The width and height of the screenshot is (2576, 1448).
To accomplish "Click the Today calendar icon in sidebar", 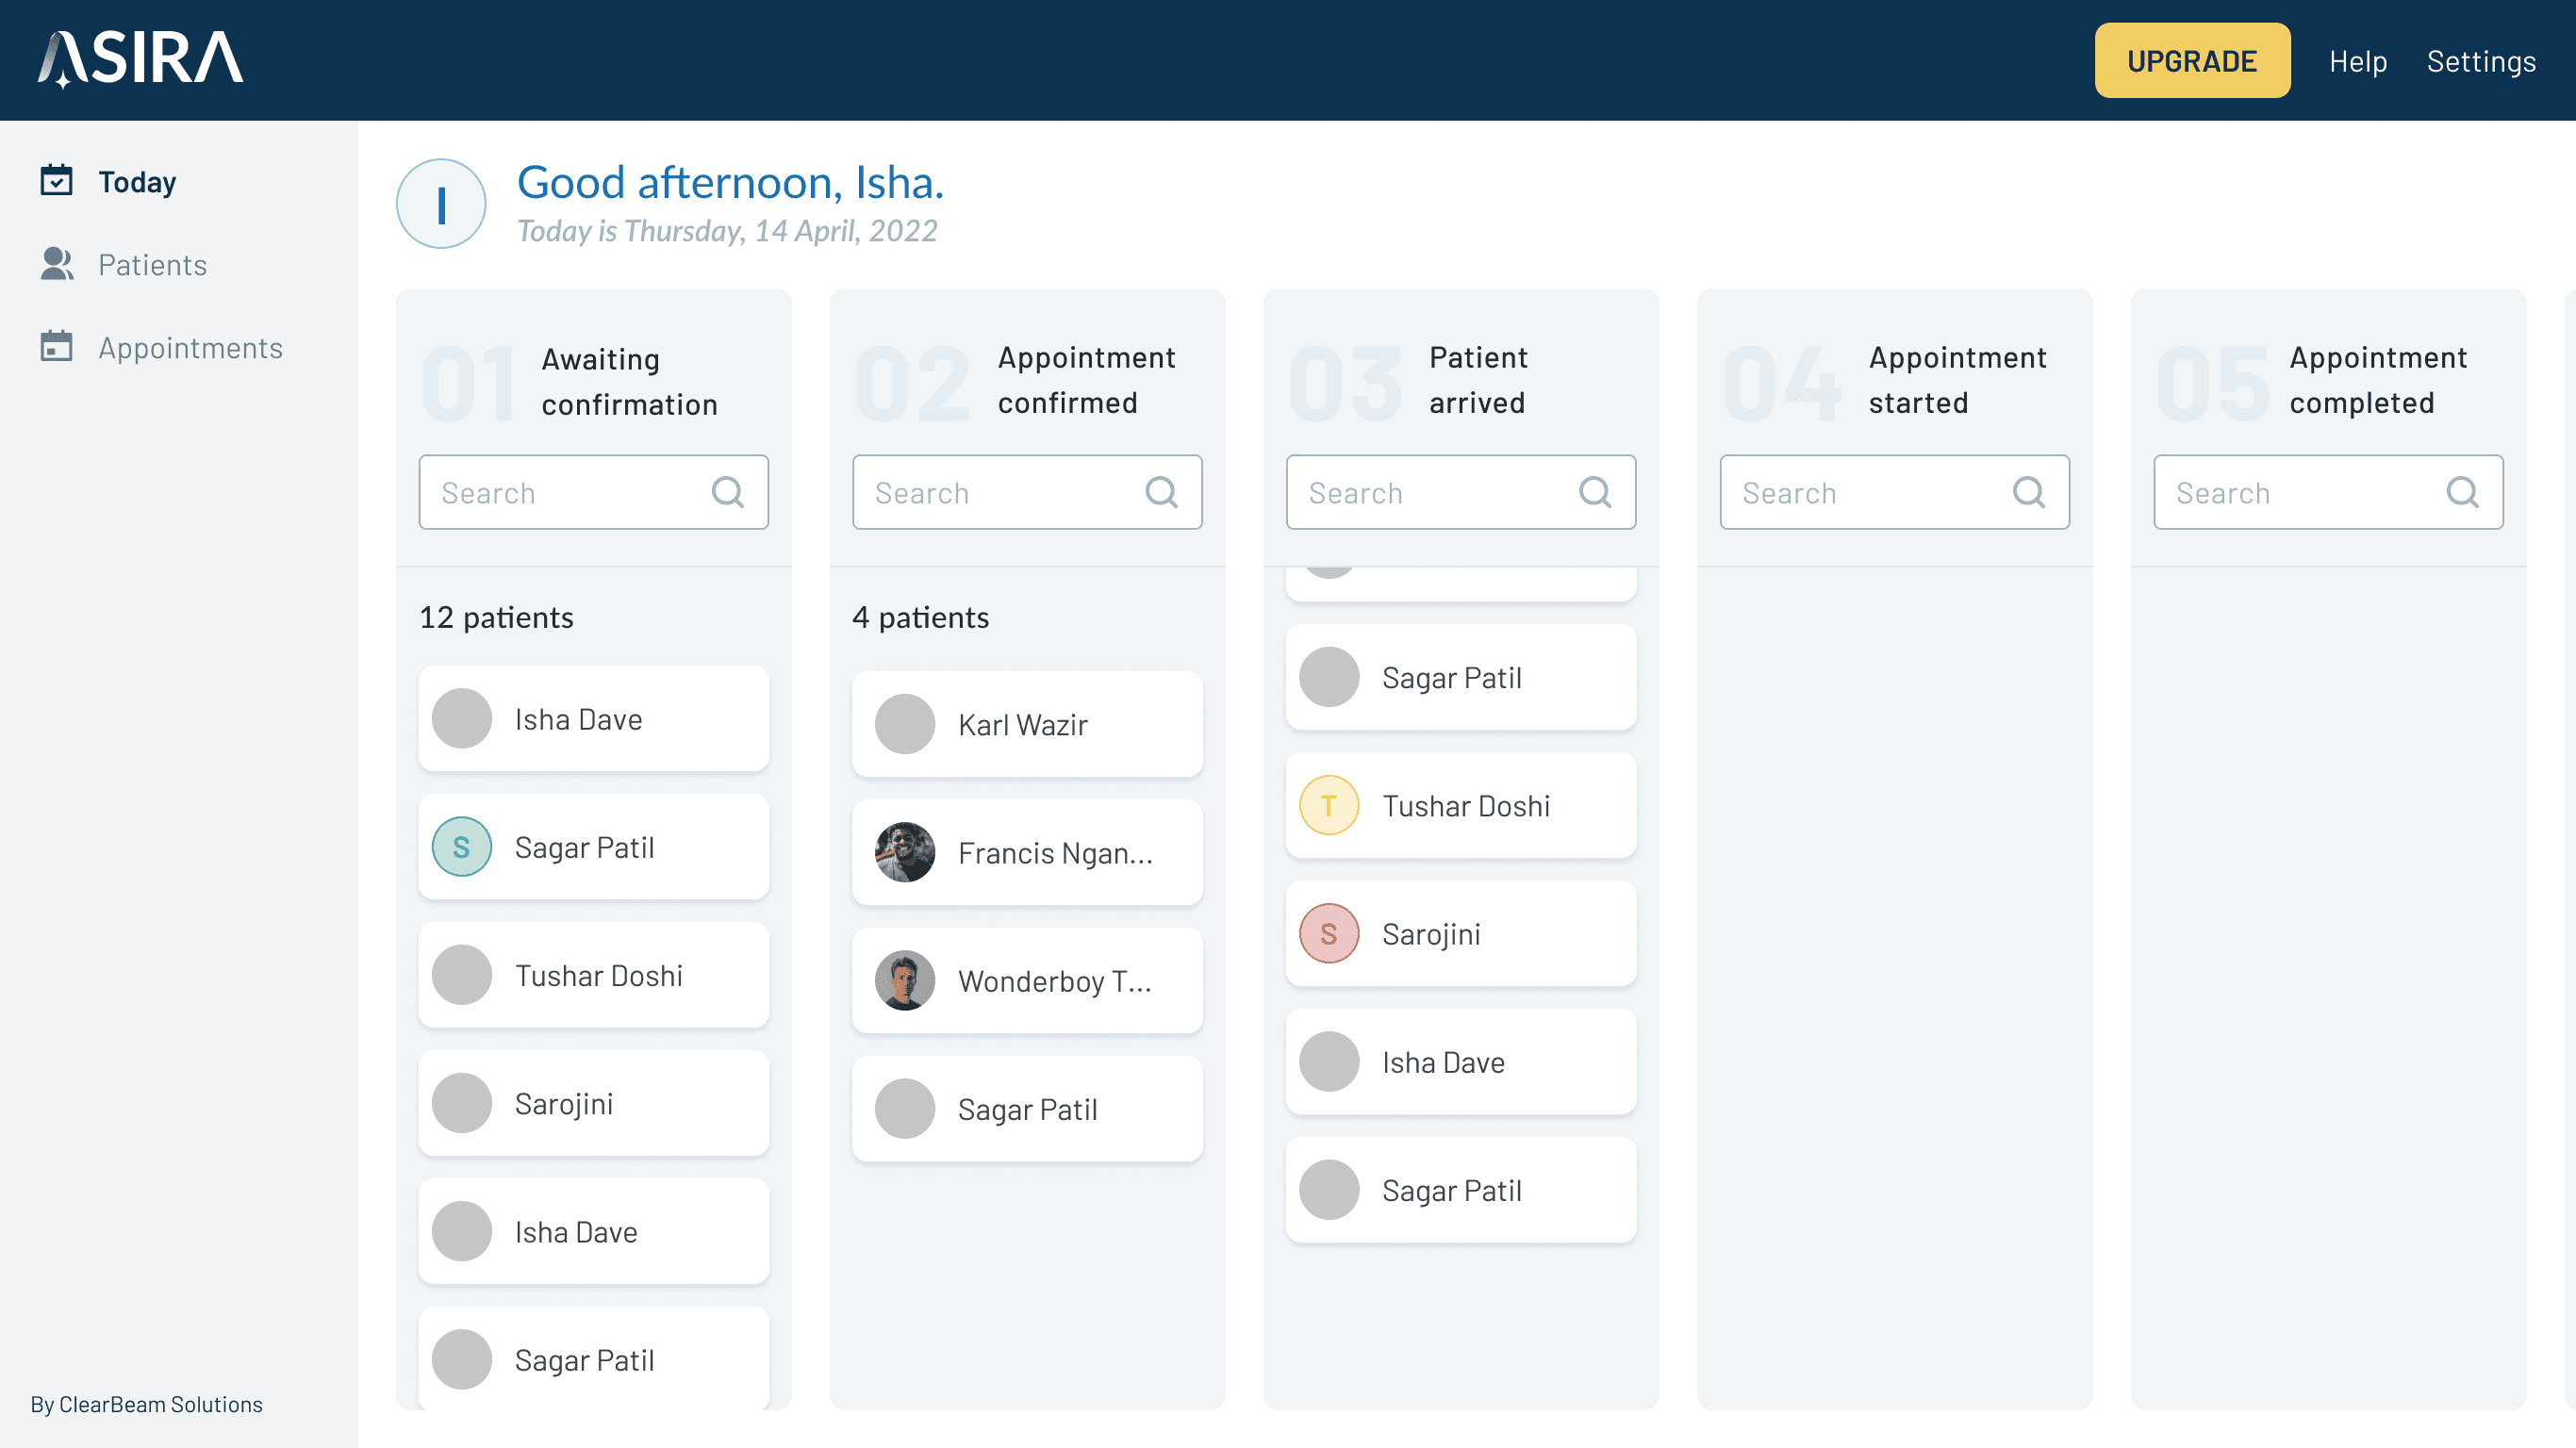I will [x=56, y=181].
